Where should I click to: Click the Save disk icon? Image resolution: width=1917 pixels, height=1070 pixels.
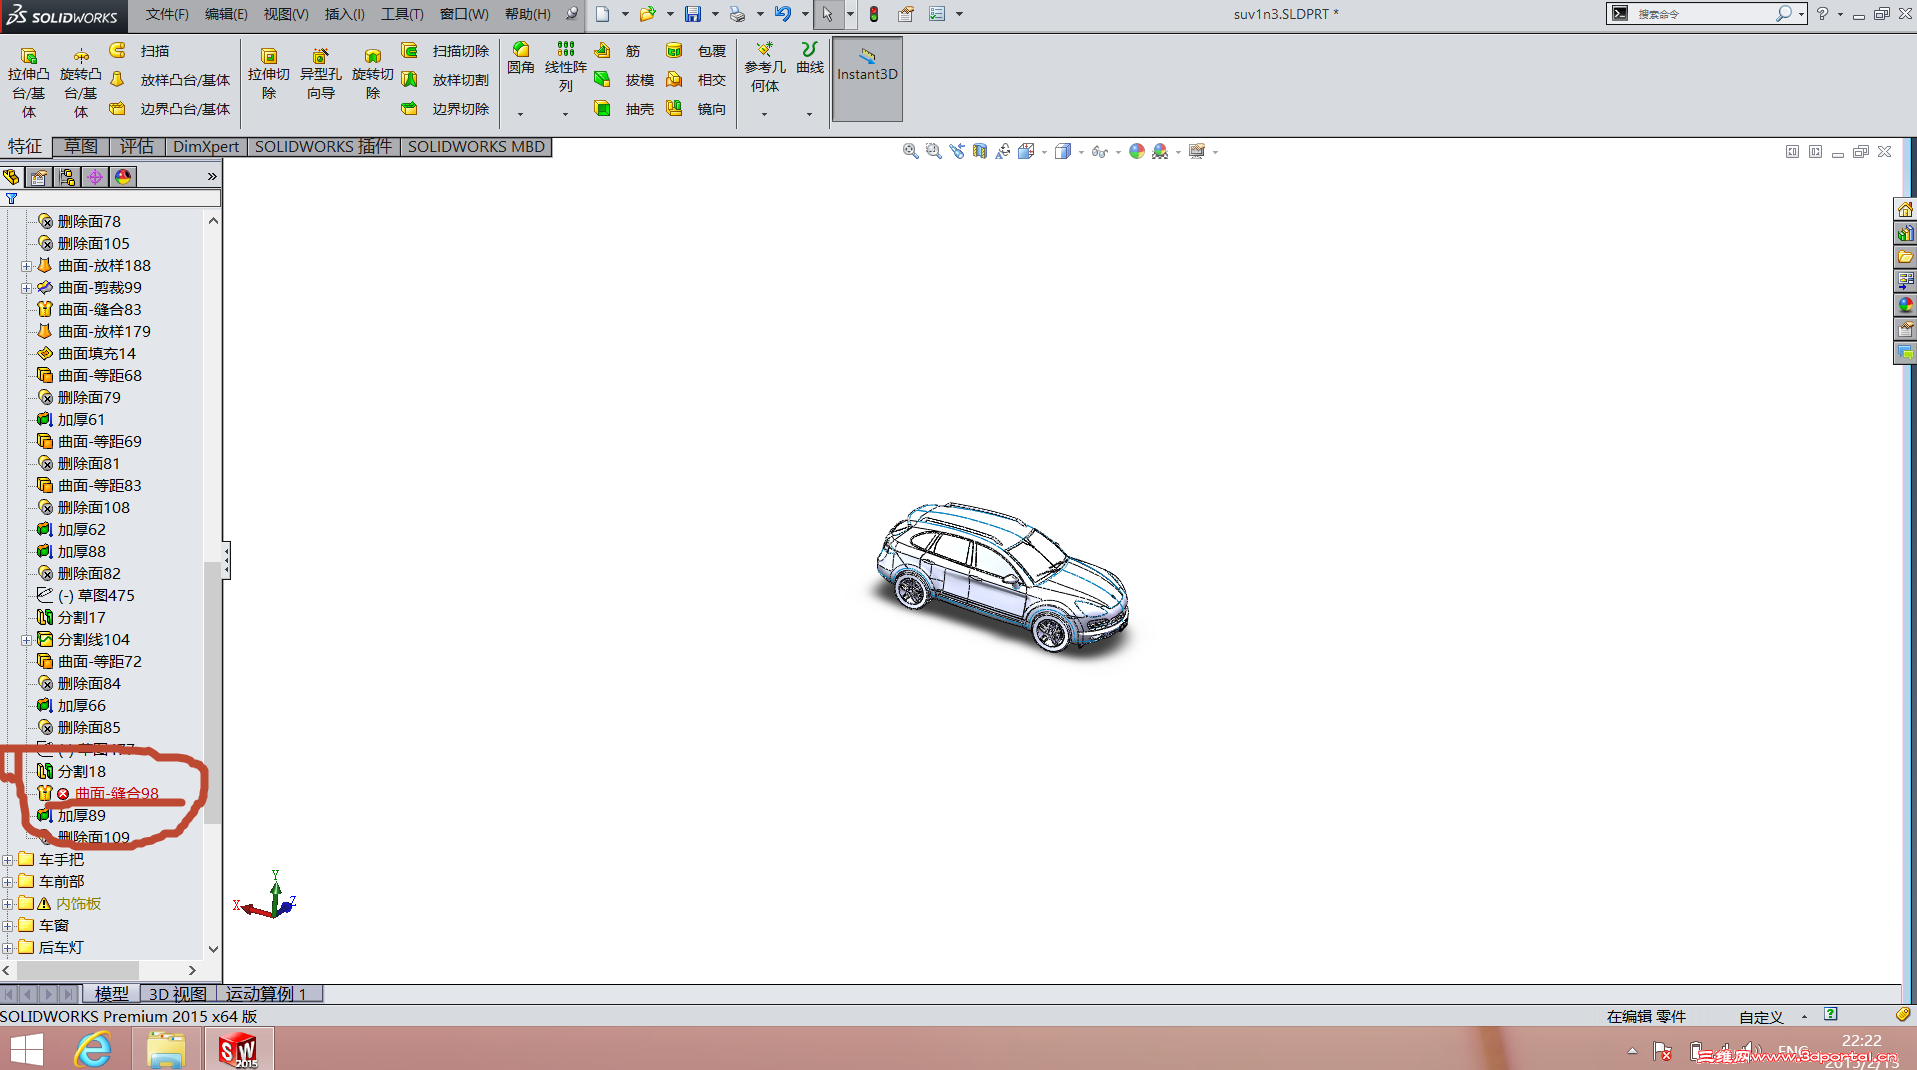tap(692, 14)
